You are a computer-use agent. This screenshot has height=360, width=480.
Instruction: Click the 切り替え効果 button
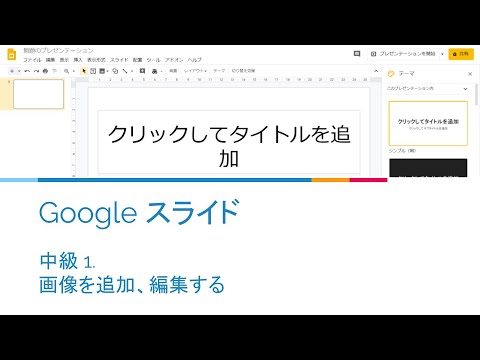coord(243,71)
